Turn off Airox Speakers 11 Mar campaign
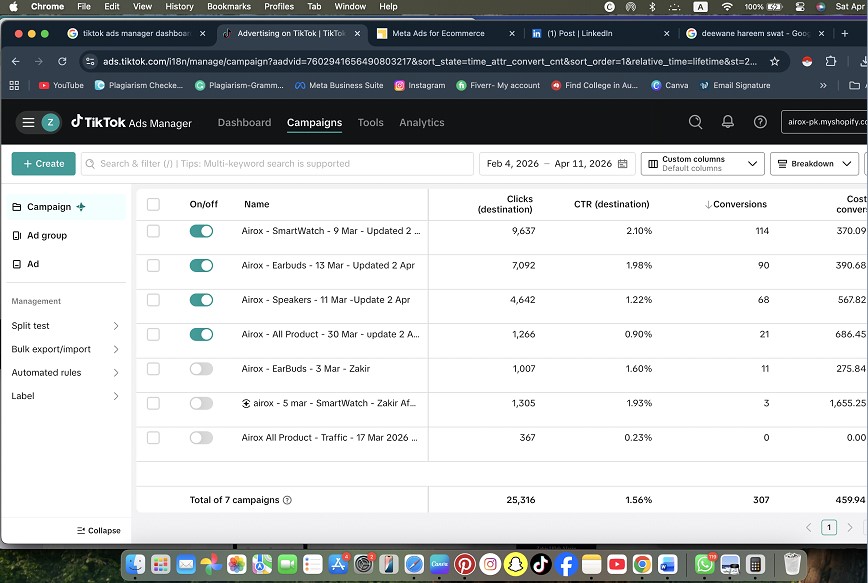Screen dimensions: 868x583 pyautogui.click(x=201, y=300)
